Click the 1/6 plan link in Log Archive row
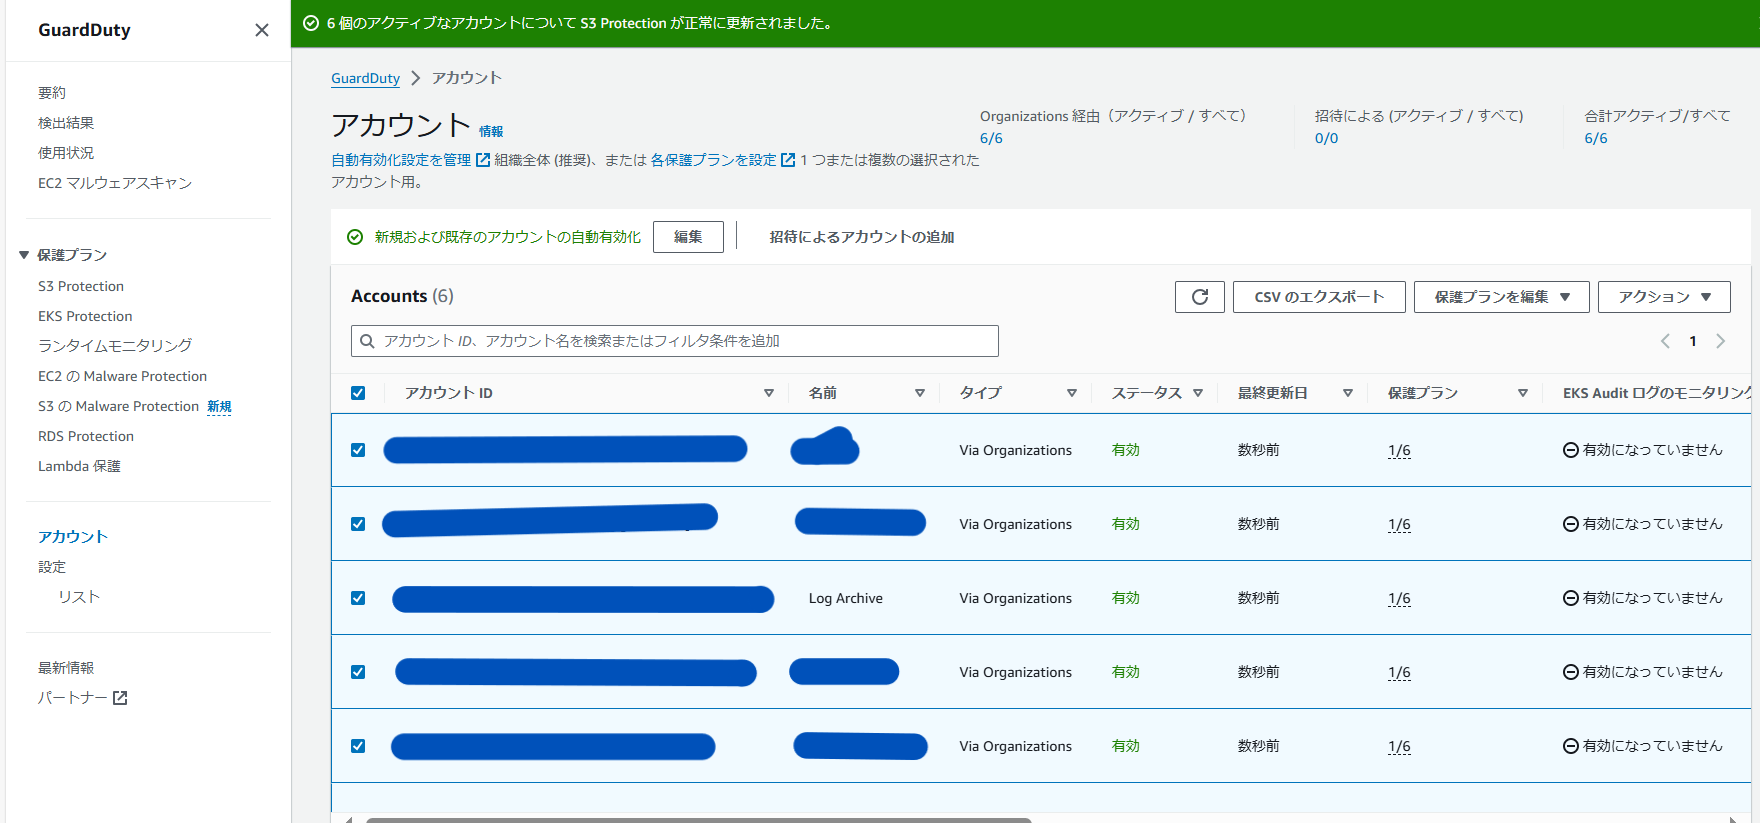This screenshot has height=823, width=1760. coord(1399,598)
